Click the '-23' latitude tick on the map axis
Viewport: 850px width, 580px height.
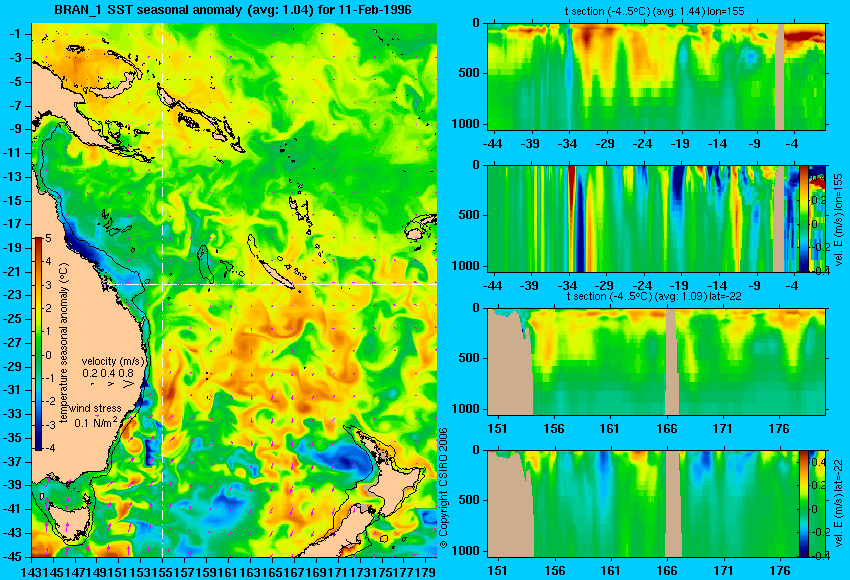tap(14, 295)
